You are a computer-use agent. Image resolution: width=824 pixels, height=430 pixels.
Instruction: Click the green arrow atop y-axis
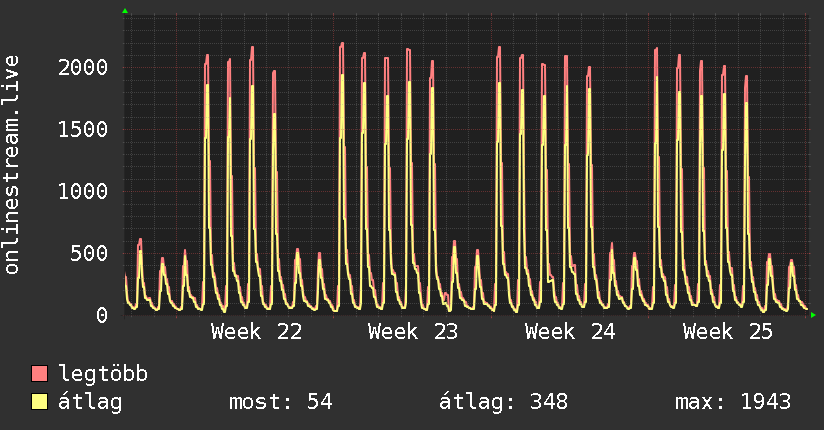tap(125, 11)
